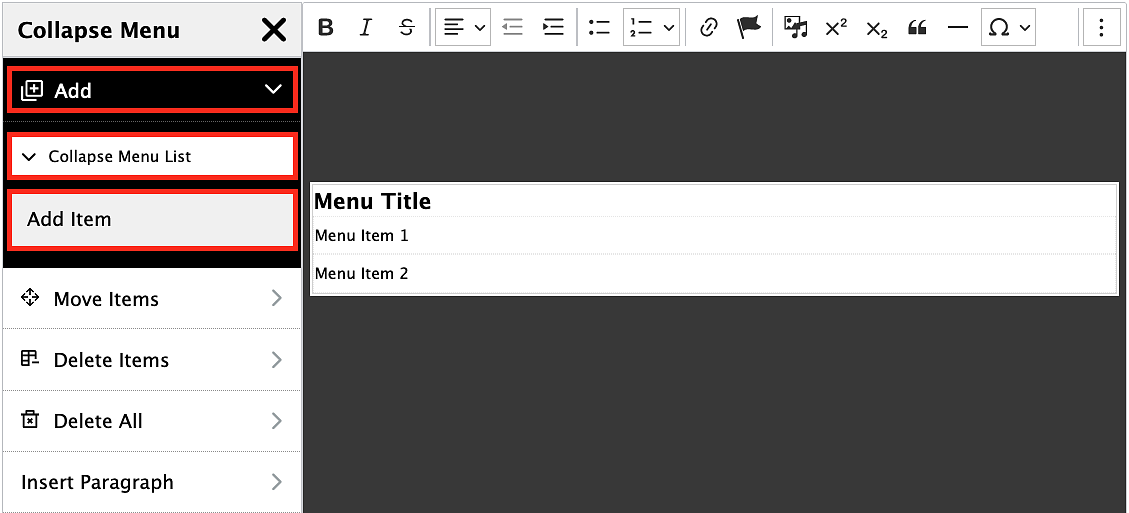Viewport: 1129px width, 513px height.
Task: Click the Add Item button
Action: point(151,219)
